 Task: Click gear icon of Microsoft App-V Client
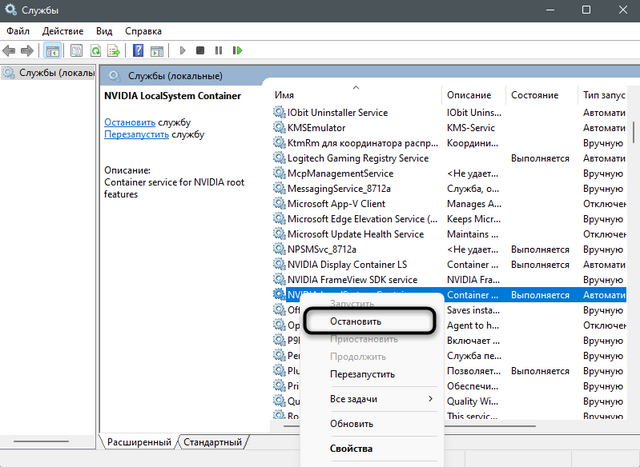[279, 203]
